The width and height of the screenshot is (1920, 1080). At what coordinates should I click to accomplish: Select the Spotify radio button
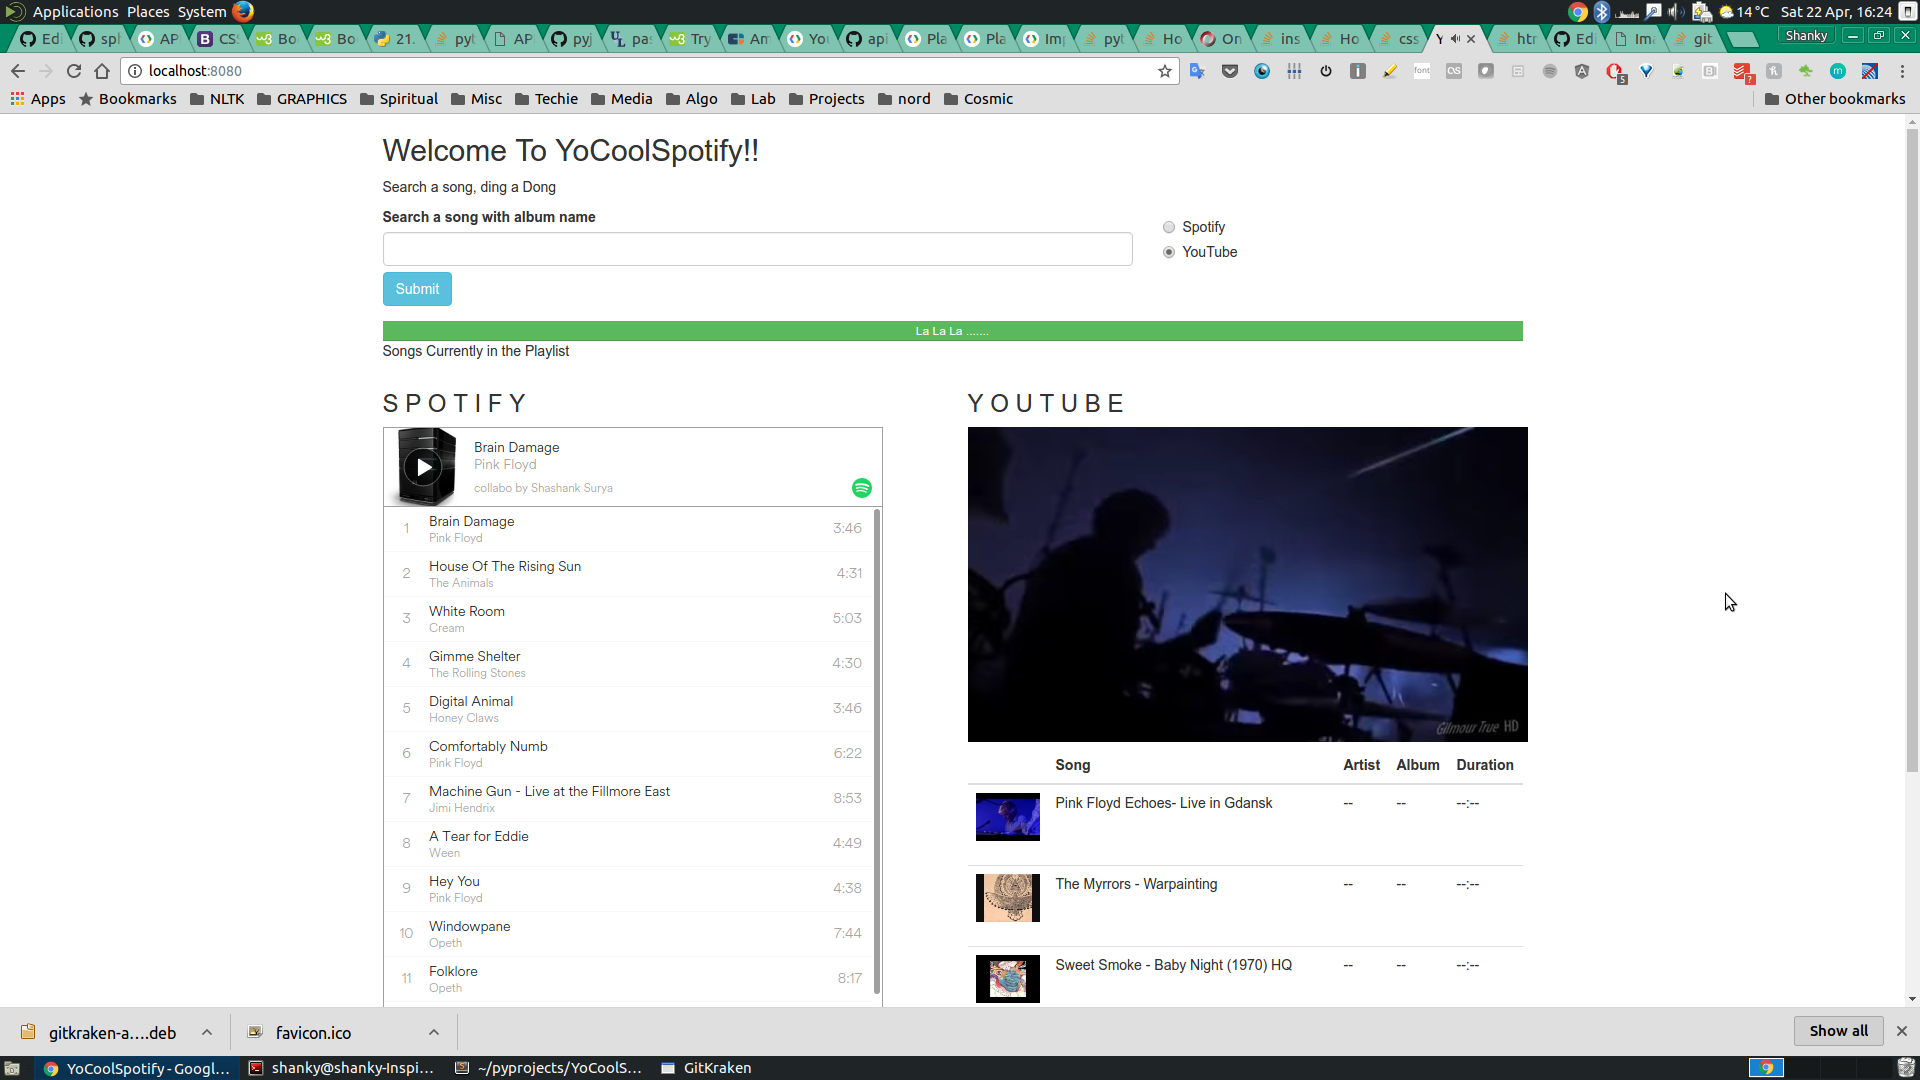pyautogui.click(x=1169, y=227)
